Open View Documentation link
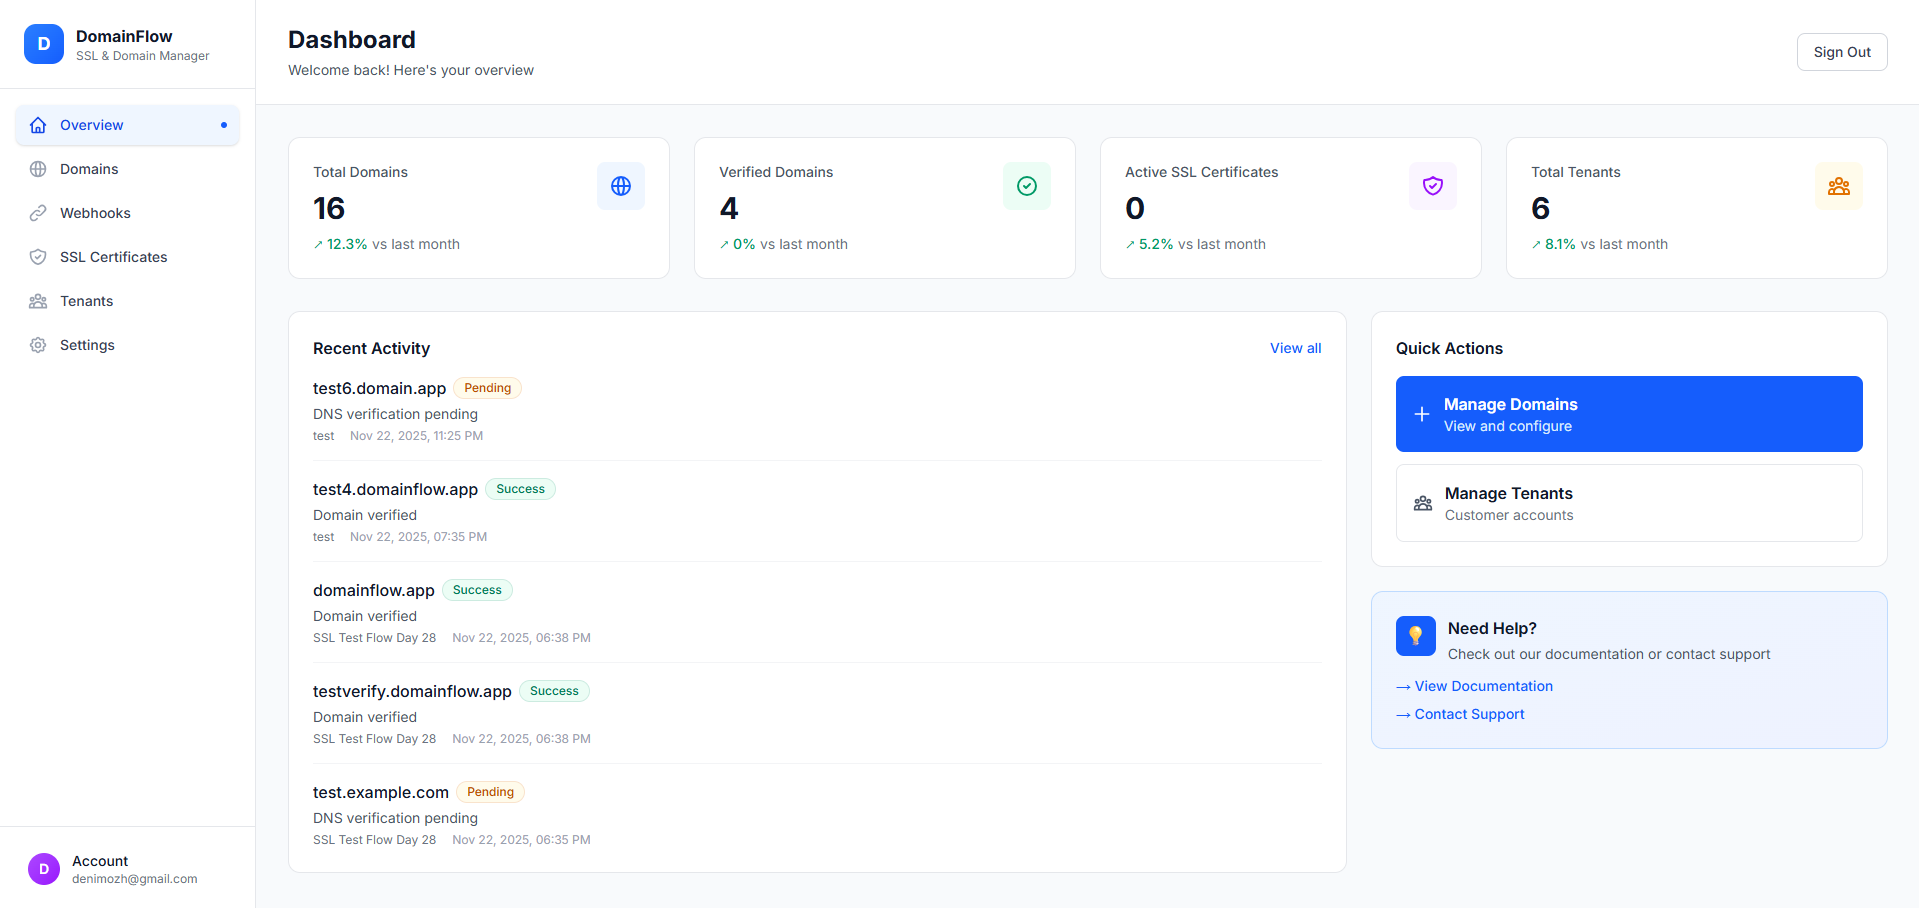The width and height of the screenshot is (1919, 908). (1483, 686)
